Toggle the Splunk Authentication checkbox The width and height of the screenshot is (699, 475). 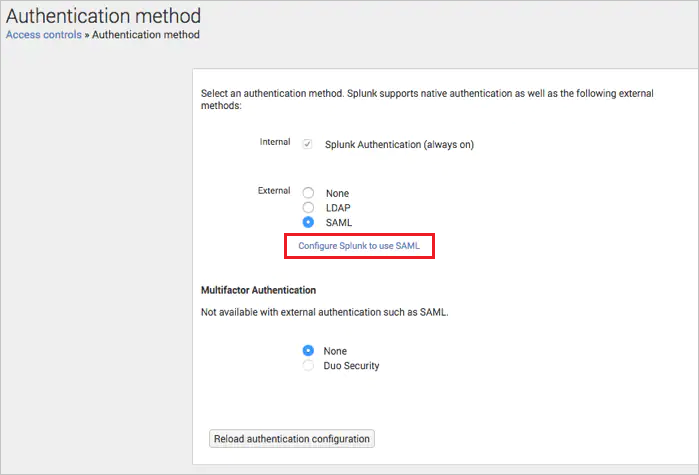(x=307, y=144)
